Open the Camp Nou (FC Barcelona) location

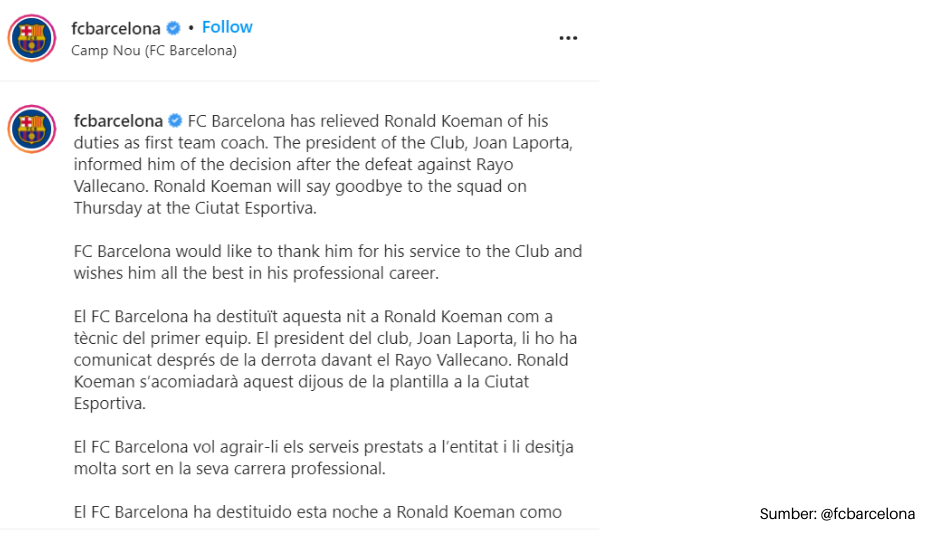tap(154, 50)
